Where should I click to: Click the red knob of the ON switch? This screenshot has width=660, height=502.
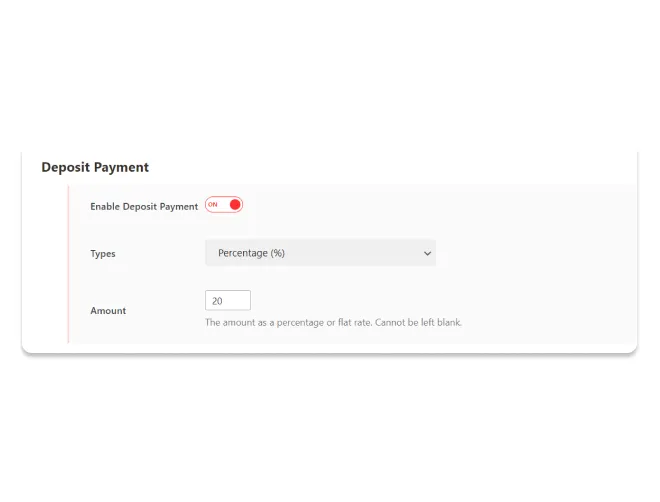click(x=235, y=205)
